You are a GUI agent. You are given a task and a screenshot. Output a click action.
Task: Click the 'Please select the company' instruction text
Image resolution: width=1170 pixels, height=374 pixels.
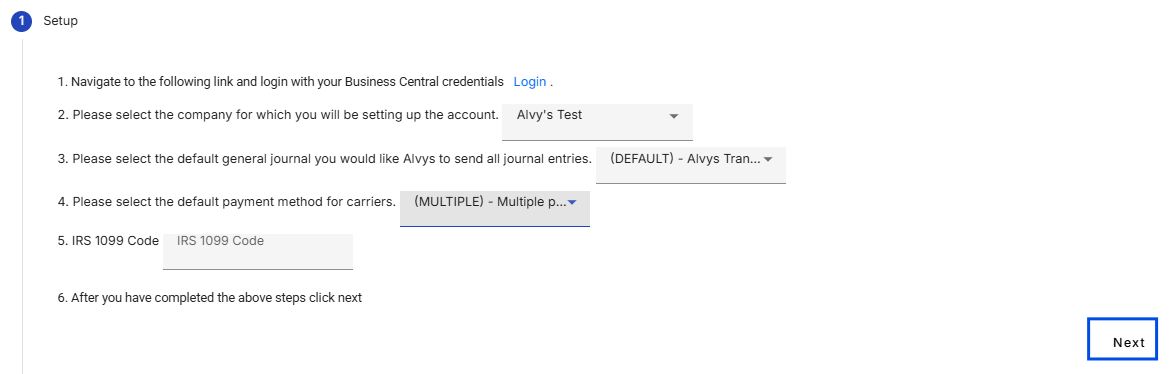pos(278,116)
